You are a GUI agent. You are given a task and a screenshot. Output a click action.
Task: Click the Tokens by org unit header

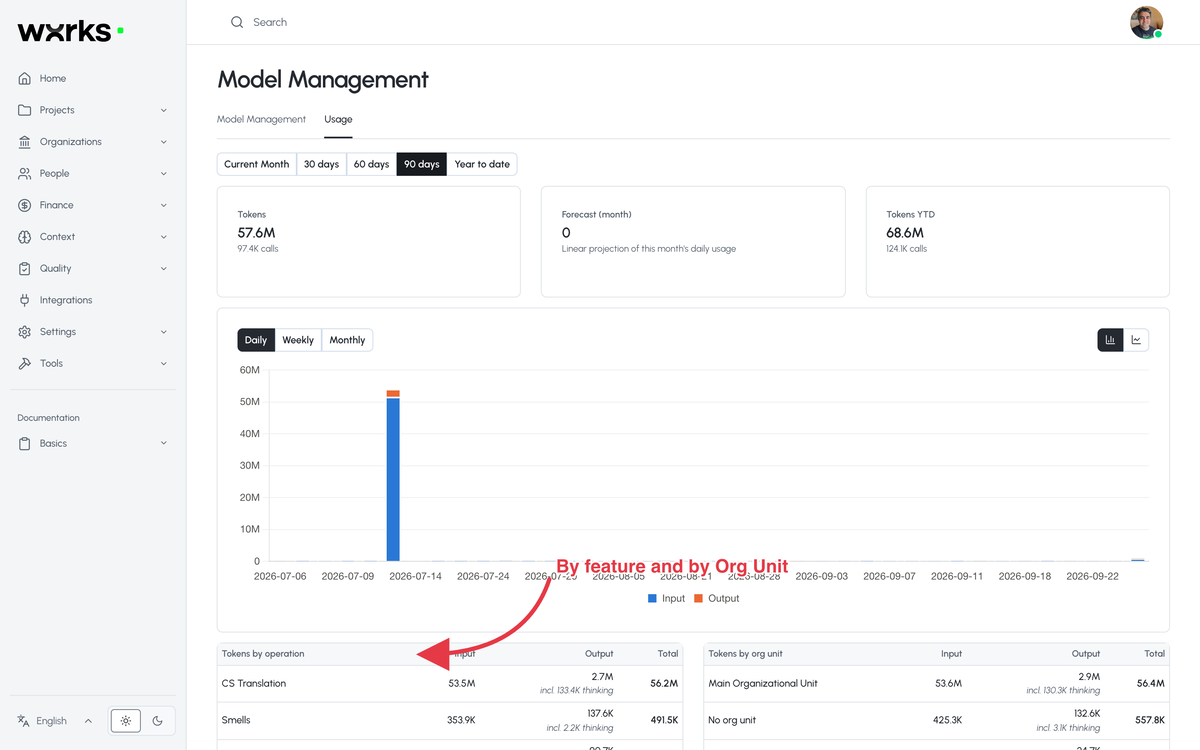pyautogui.click(x=745, y=654)
